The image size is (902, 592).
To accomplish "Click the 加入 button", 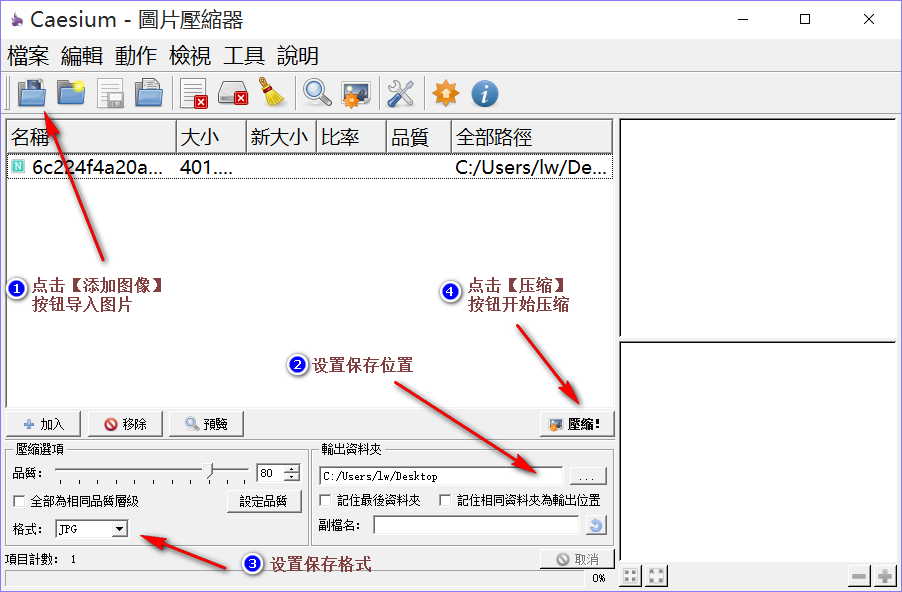I will (44, 424).
